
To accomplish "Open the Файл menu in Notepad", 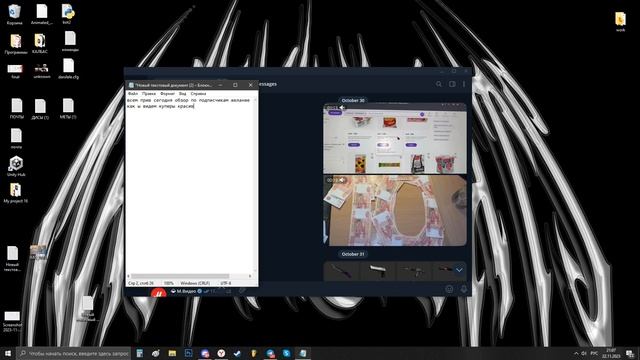I will (x=133, y=93).
